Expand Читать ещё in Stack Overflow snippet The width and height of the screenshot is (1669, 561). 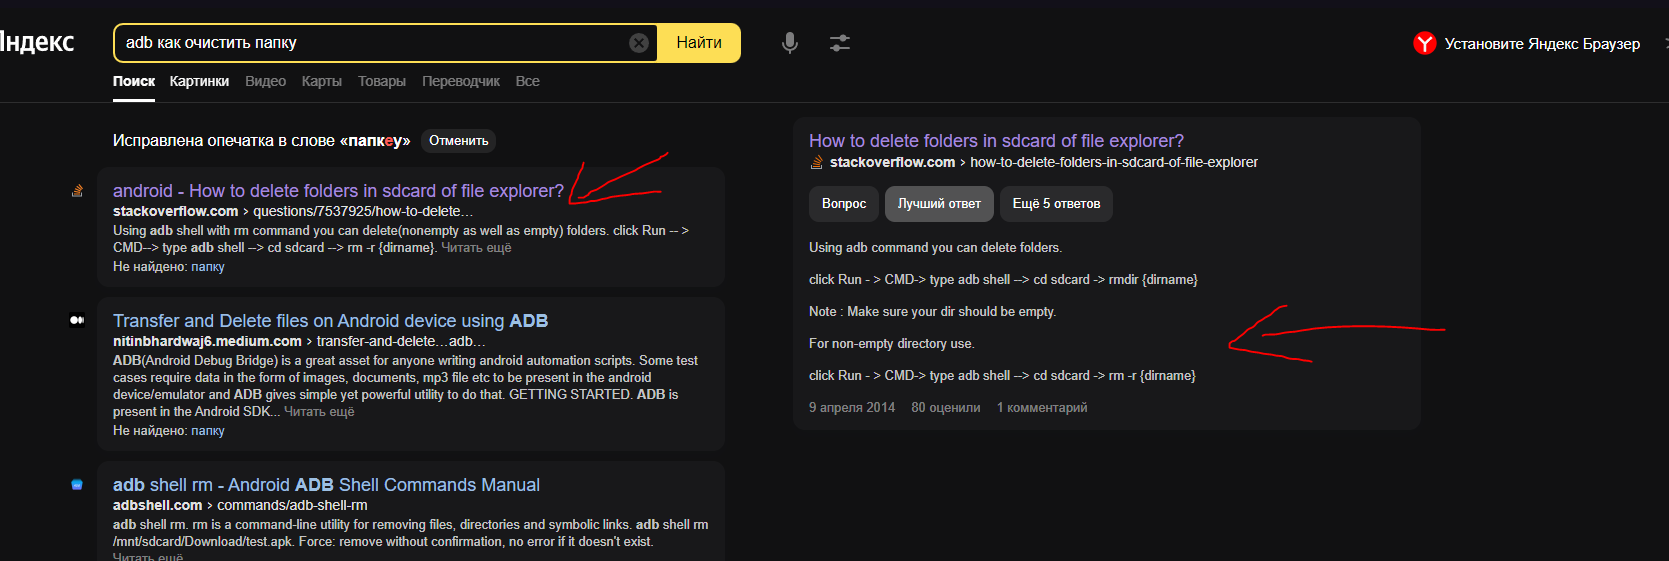(476, 247)
